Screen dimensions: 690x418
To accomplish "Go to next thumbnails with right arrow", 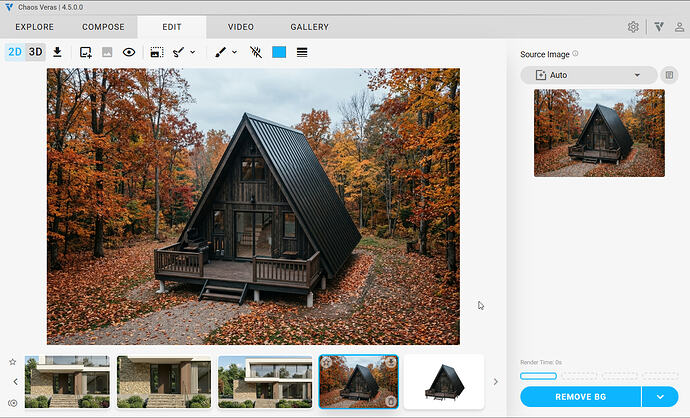I will 495,382.
